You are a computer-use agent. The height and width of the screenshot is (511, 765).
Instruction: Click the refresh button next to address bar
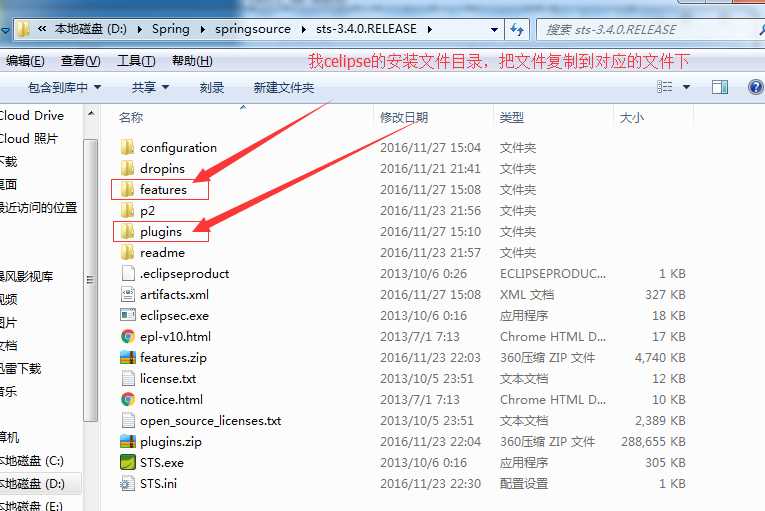[517, 29]
